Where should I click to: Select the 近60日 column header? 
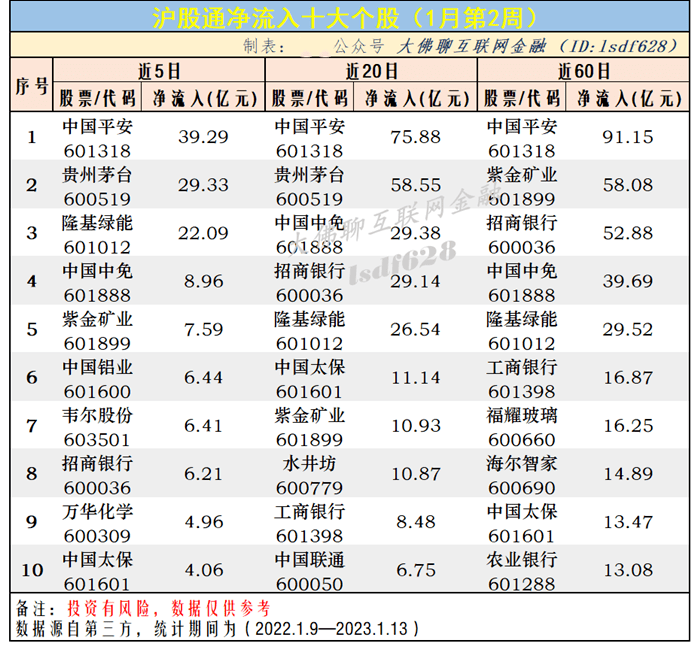tap(584, 71)
